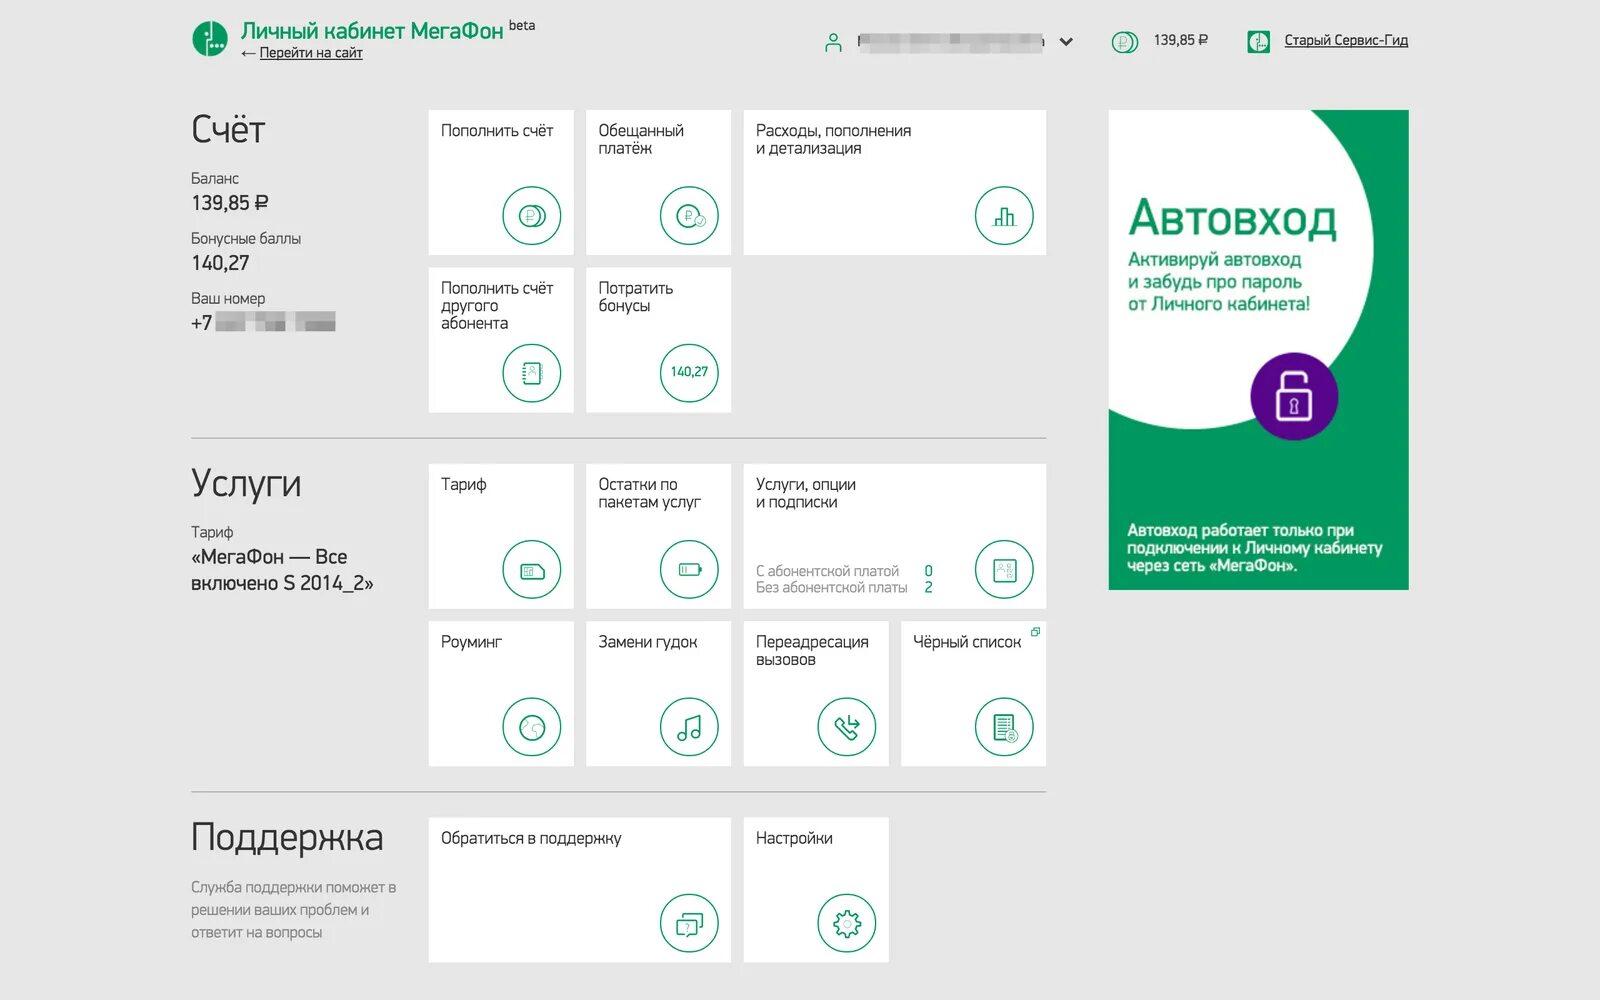Click the Личный кабинет МегаФон title

point(372,31)
